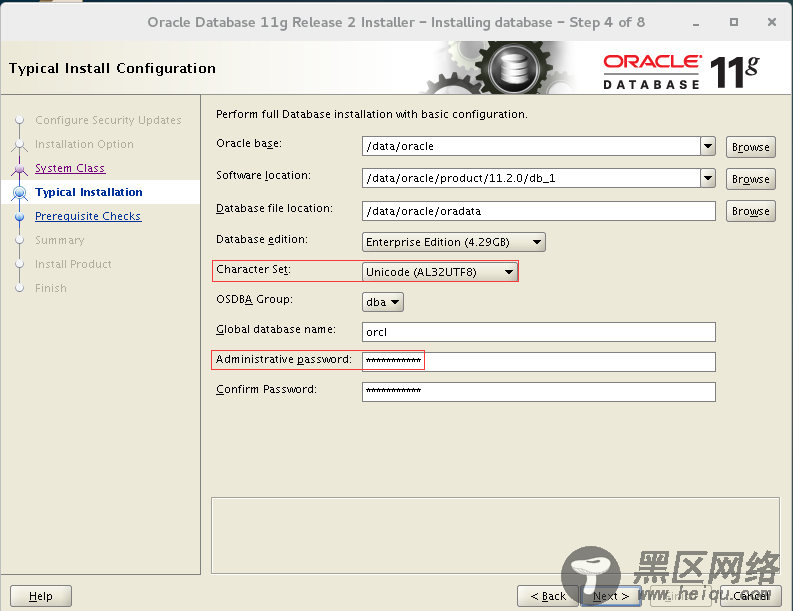
Task: Click the Install Product step label
Action: [x=73, y=264]
